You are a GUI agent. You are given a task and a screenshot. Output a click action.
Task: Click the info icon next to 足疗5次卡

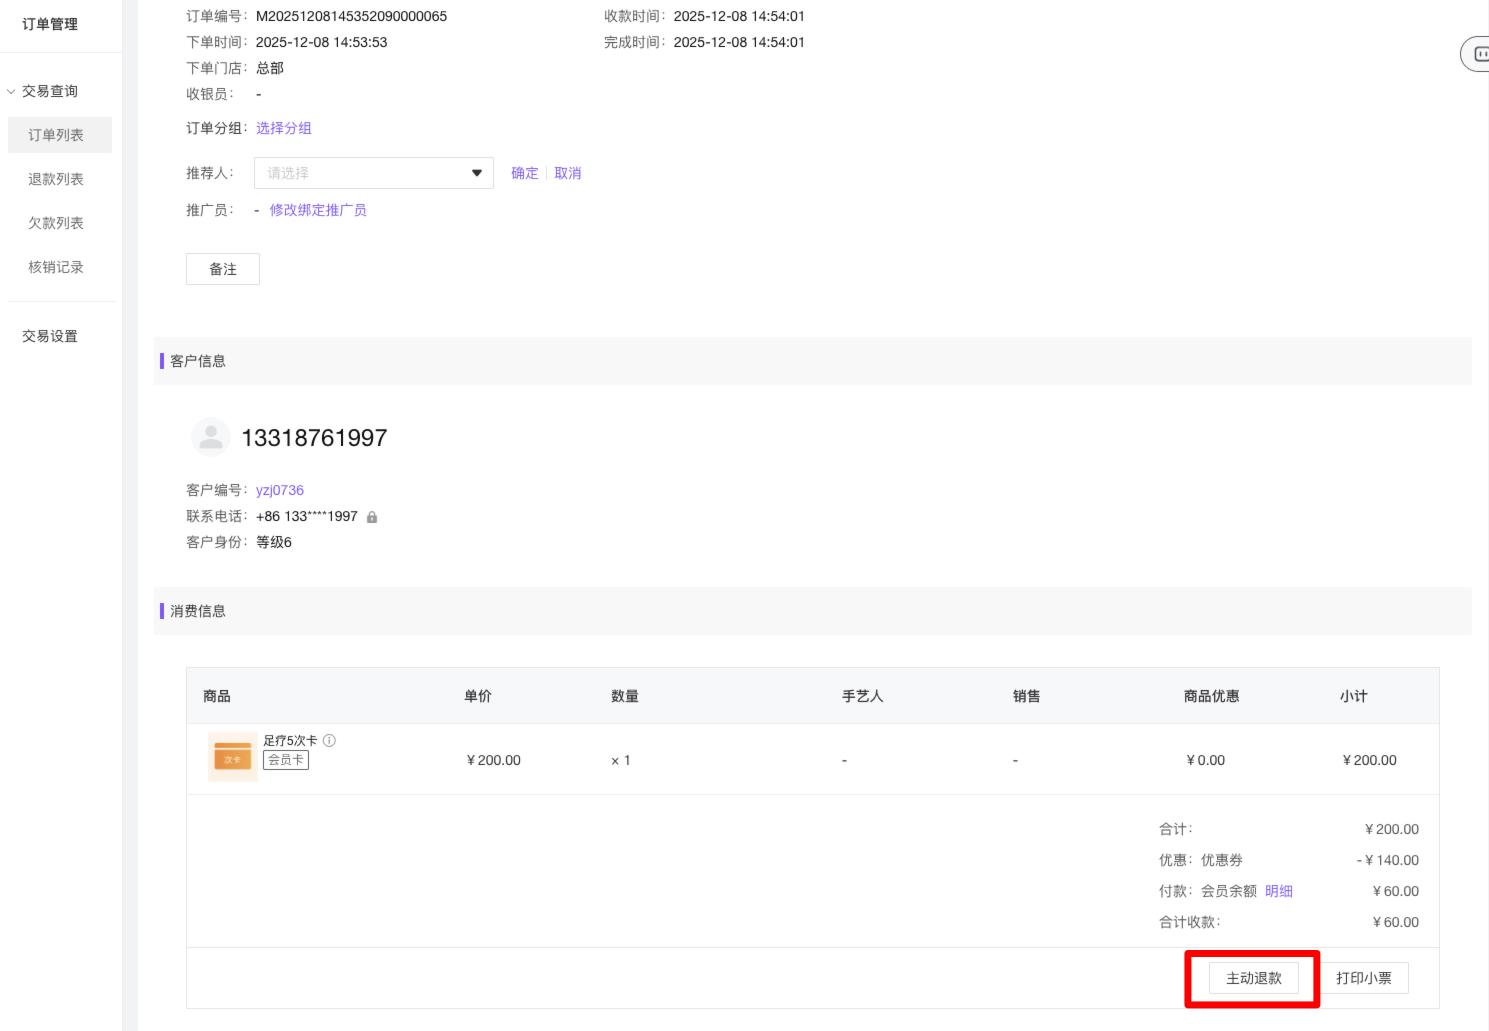point(329,741)
